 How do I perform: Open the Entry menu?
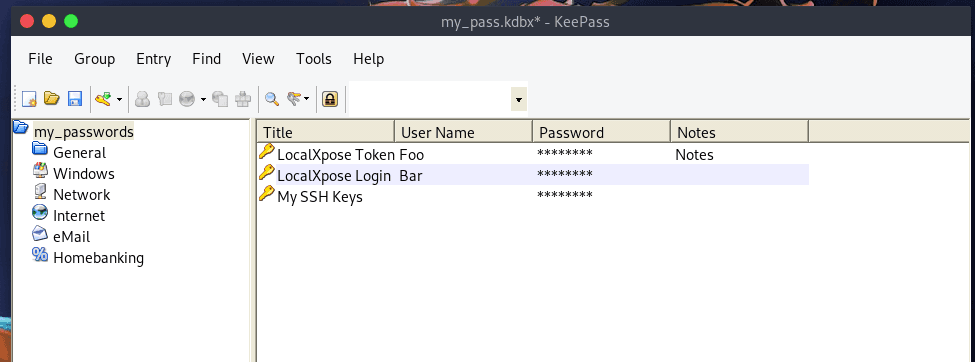click(154, 59)
